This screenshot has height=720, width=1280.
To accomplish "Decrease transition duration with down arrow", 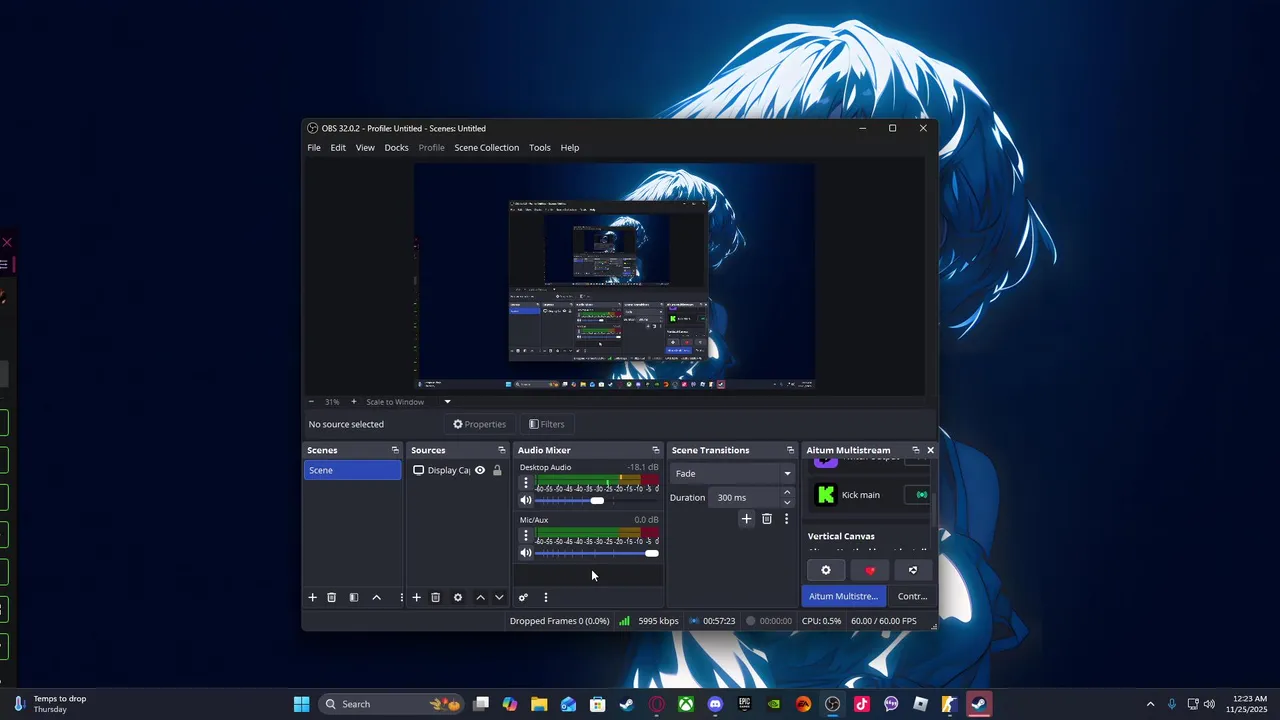I will 787,502.
